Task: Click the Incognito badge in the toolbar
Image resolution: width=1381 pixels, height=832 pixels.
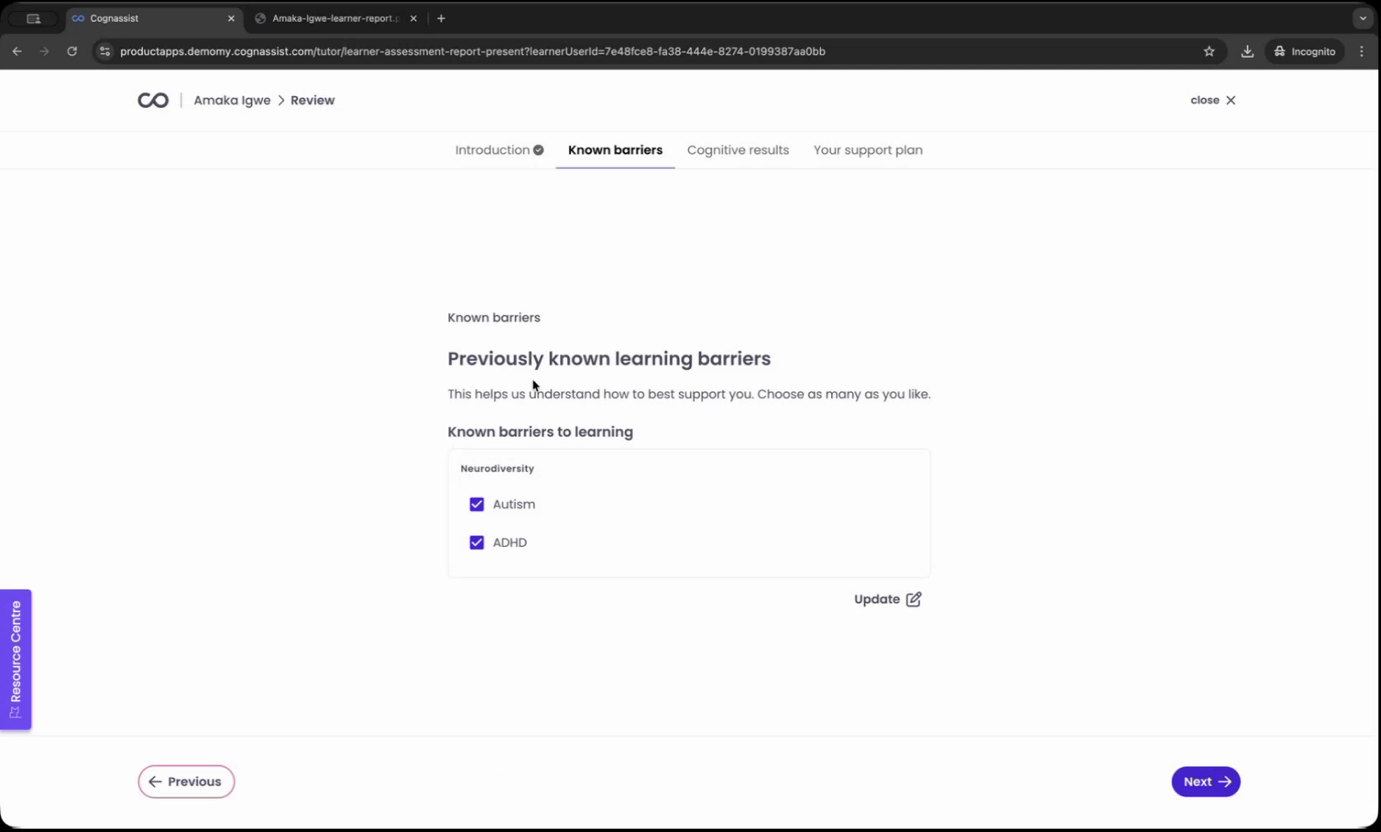Action: tap(1303, 51)
